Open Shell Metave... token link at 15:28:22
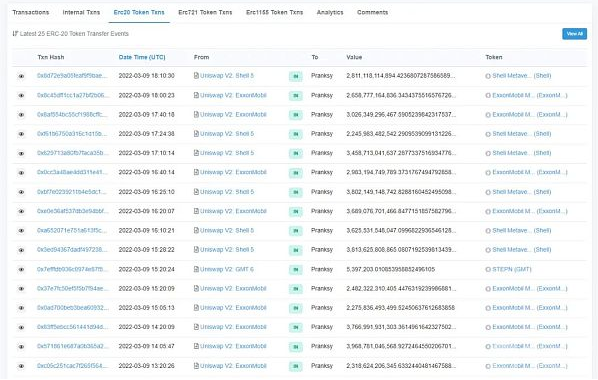 [522, 250]
